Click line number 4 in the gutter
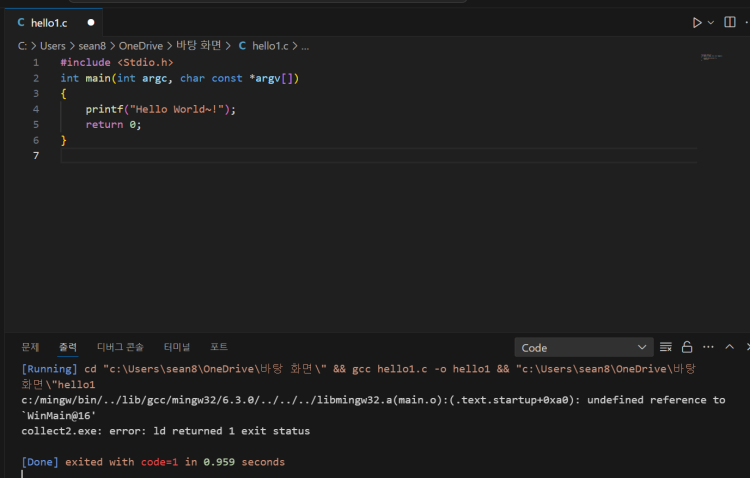Screen dimensions: 750x478 click(x=36, y=109)
